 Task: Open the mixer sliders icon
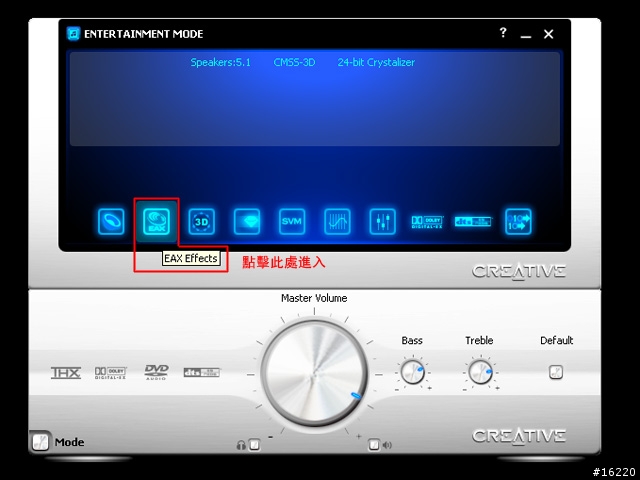tap(382, 221)
